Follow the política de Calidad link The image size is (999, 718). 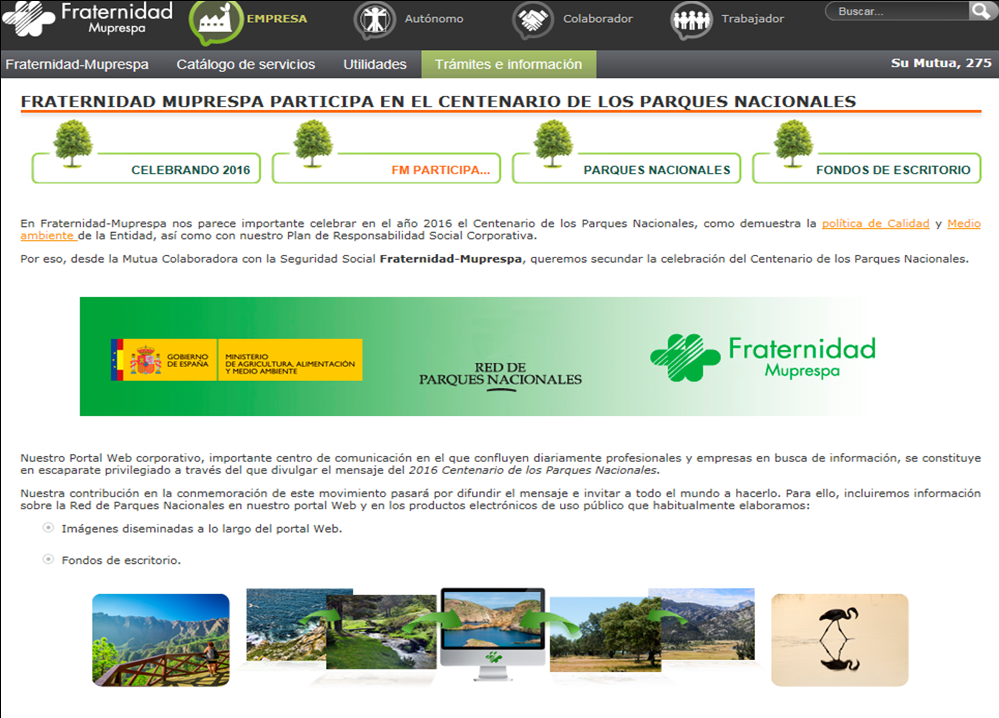click(875, 224)
